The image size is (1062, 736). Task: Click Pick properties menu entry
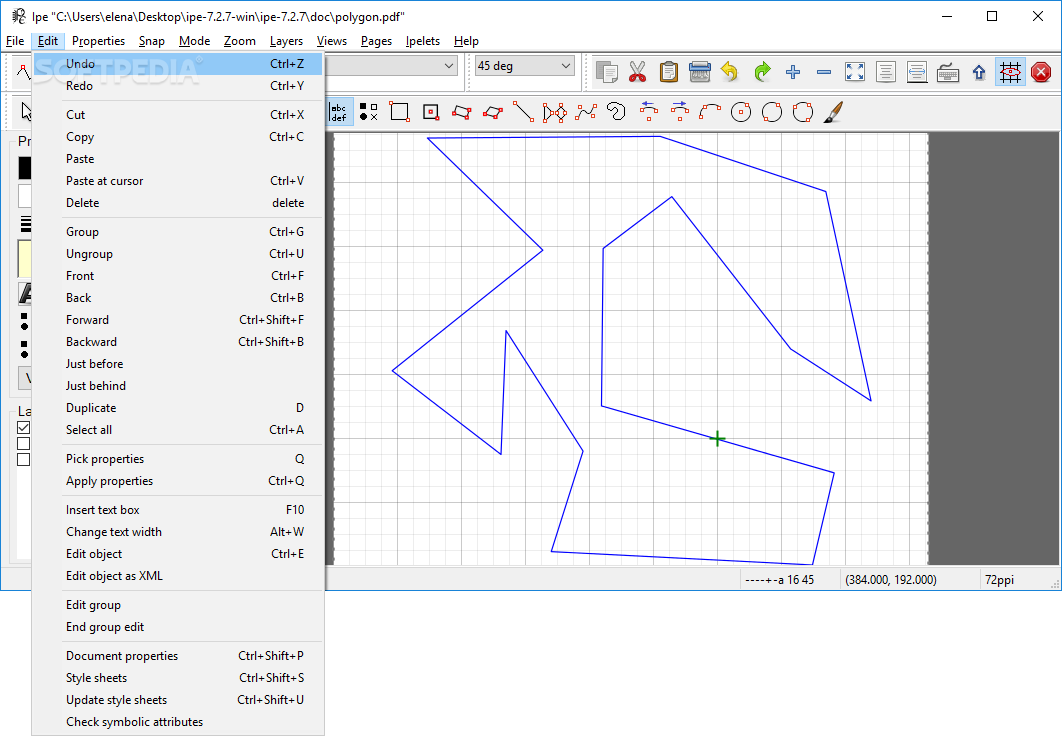pos(177,459)
